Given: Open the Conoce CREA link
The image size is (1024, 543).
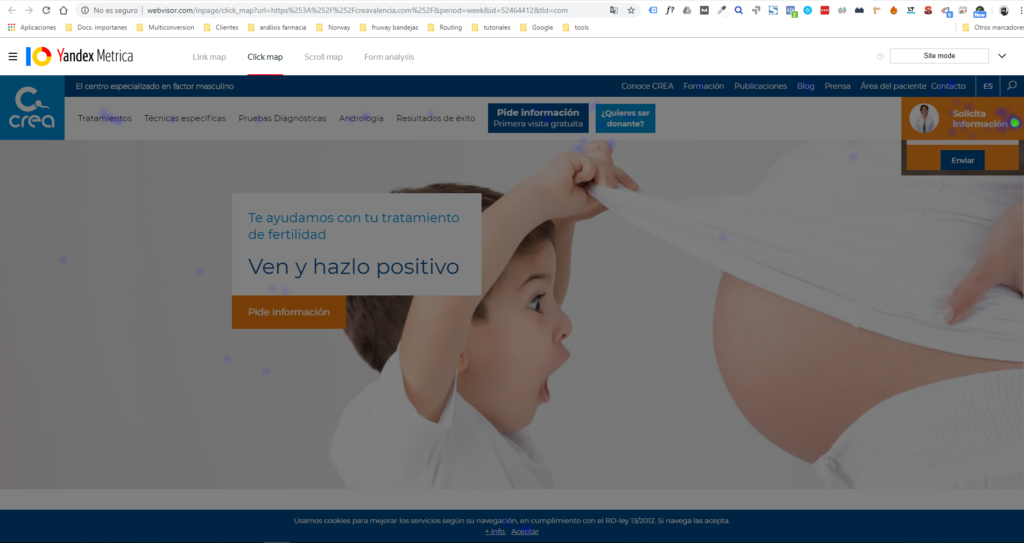Looking at the screenshot, I should 647,86.
